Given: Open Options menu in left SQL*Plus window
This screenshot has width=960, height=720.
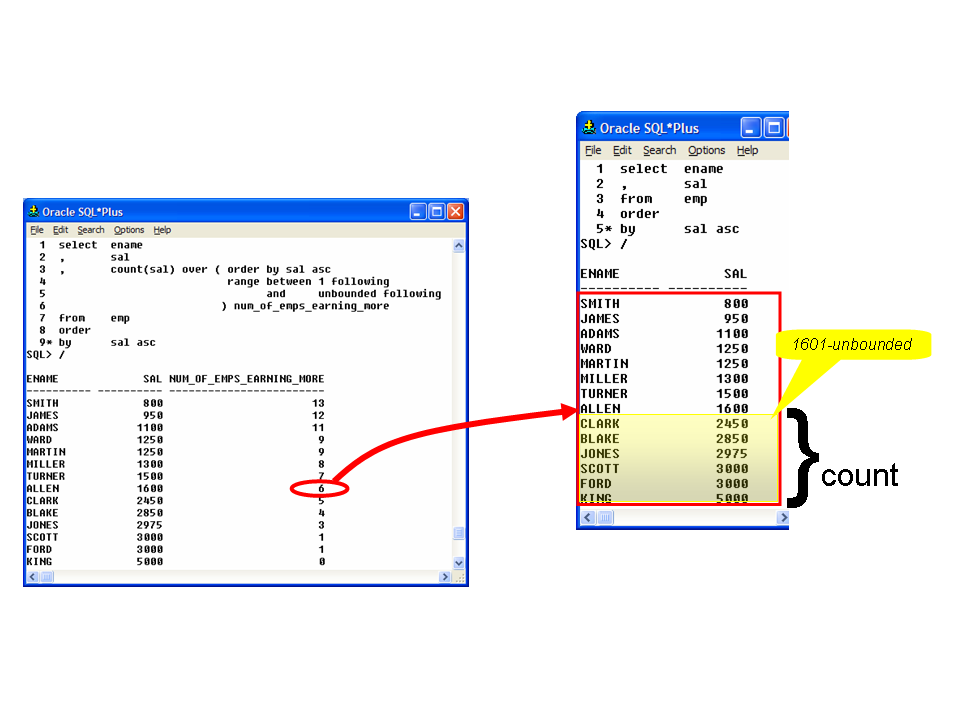Looking at the screenshot, I should [129, 230].
